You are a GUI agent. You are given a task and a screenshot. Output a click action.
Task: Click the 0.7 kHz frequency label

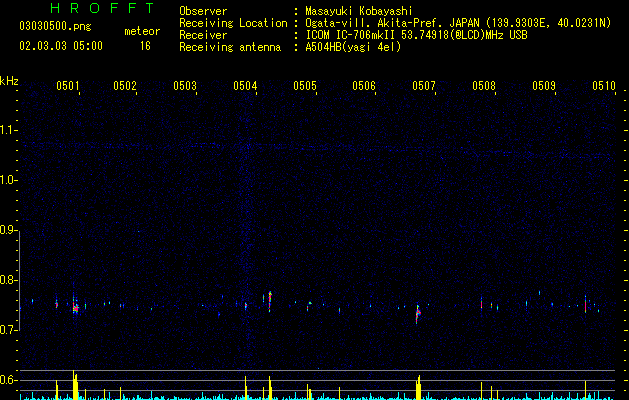point(8,330)
